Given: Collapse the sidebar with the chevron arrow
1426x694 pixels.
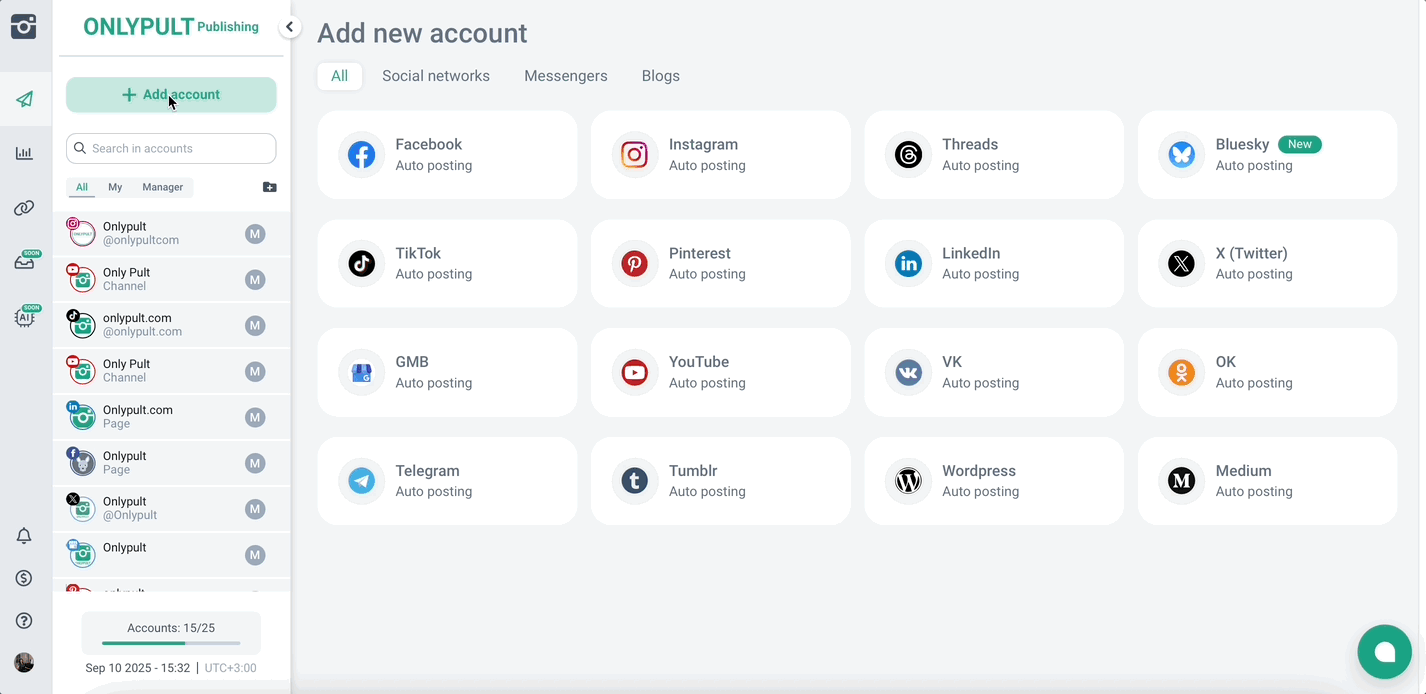Looking at the screenshot, I should [x=290, y=27].
